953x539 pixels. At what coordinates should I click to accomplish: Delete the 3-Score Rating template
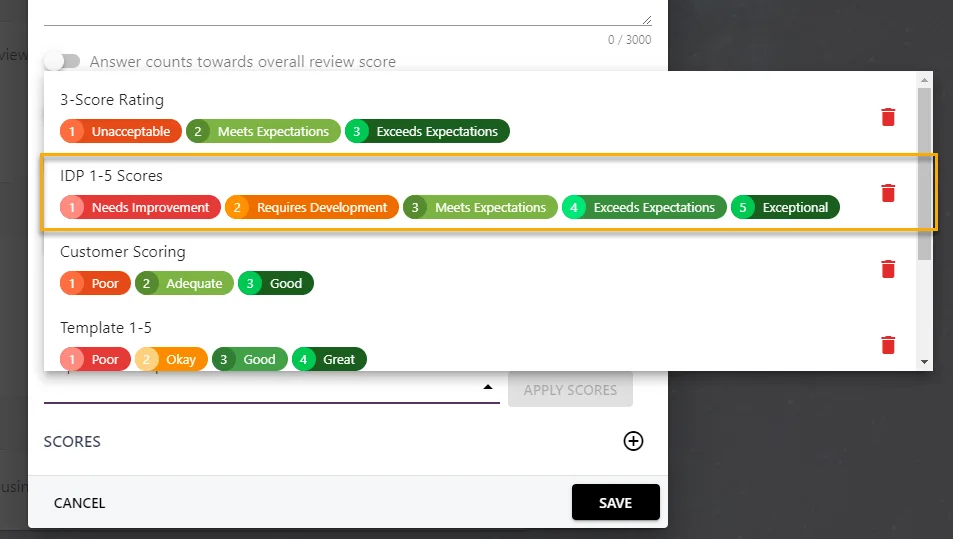pos(888,117)
